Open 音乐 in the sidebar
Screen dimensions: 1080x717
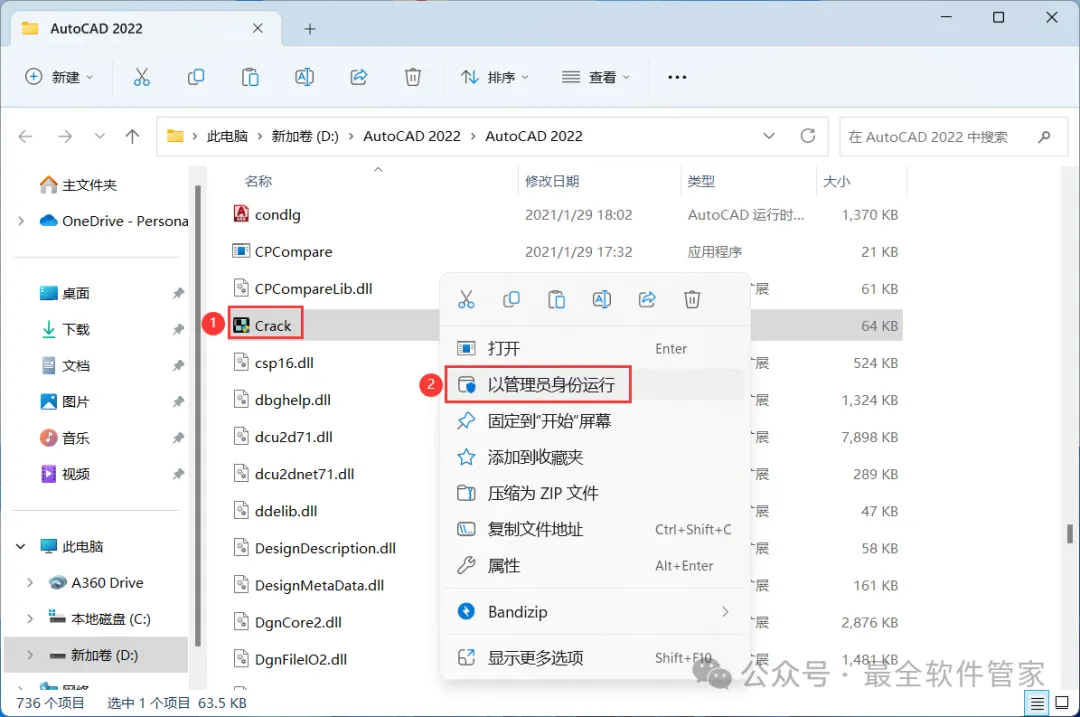75,437
